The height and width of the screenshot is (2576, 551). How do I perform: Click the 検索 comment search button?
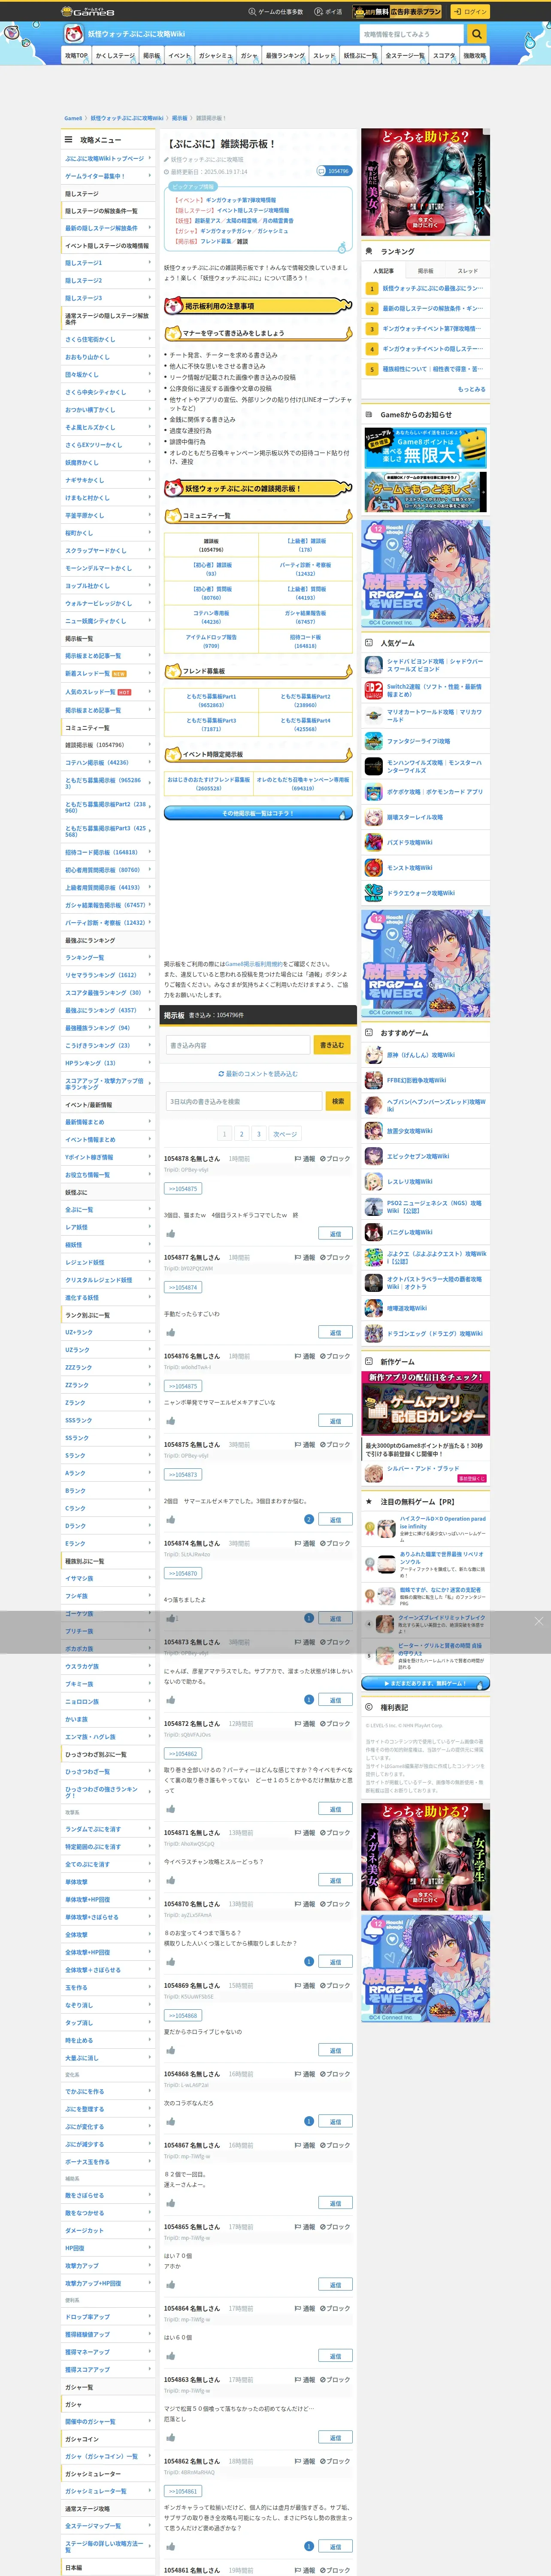[338, 1101]
